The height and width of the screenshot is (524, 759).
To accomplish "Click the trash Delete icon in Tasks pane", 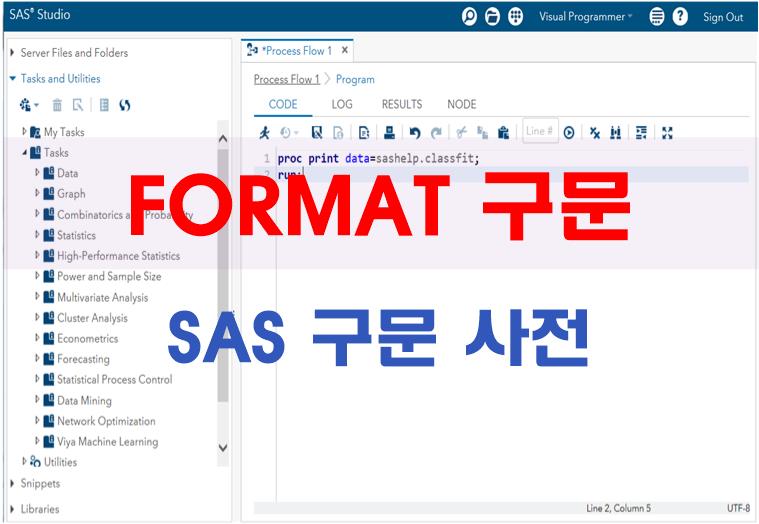I will (x=57, y=105).
